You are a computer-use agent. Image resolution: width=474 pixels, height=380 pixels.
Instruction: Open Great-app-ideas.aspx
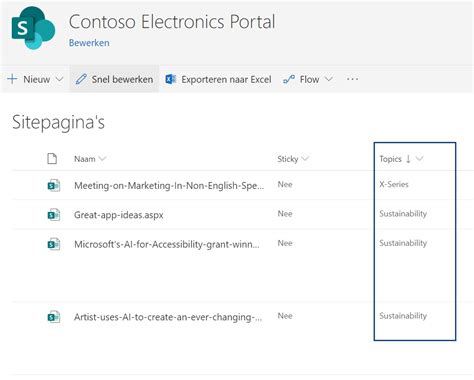[119, 215]
